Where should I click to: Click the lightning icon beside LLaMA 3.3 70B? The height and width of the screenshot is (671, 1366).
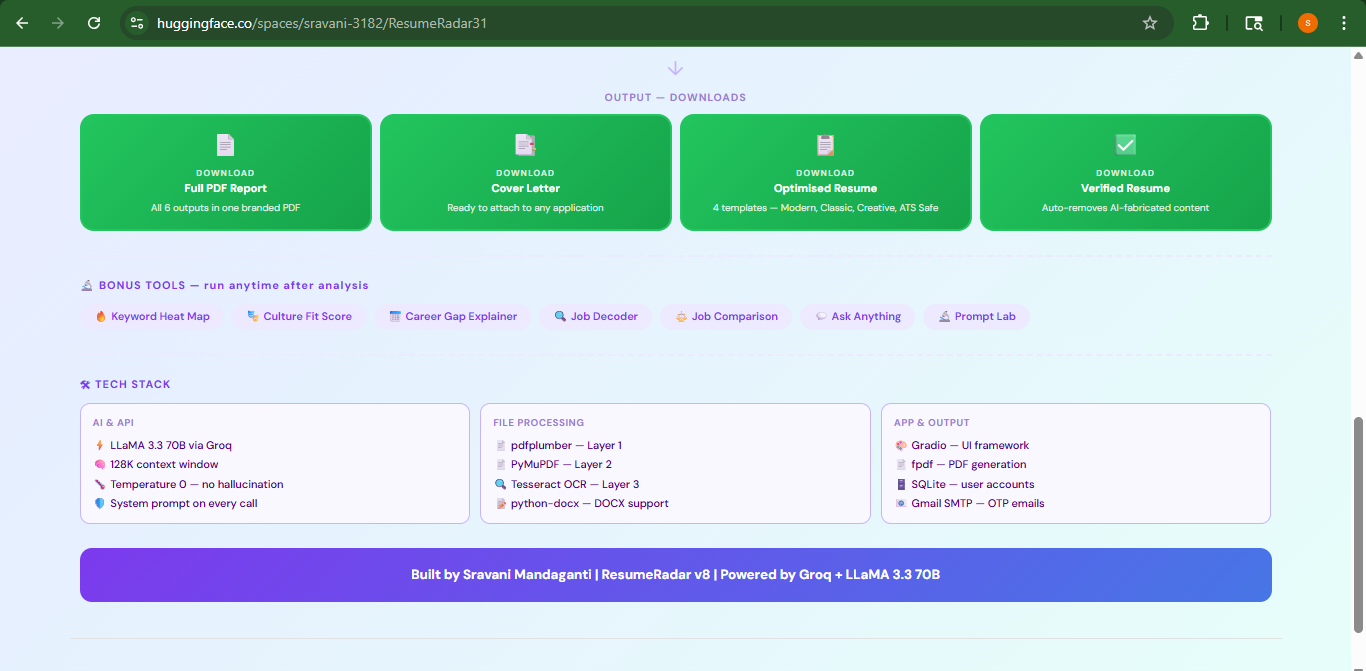click(x=100, y=446)
